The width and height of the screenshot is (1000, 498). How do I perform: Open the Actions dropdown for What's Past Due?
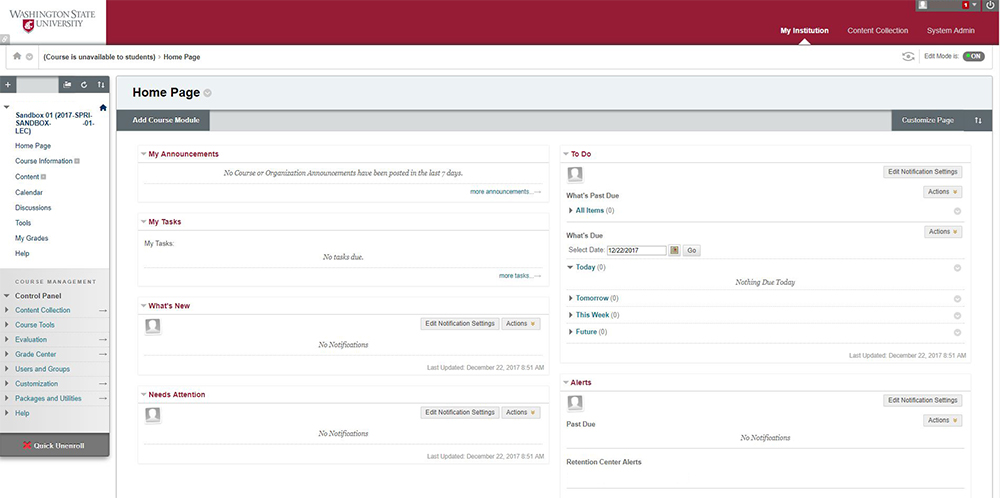(943, 191)
